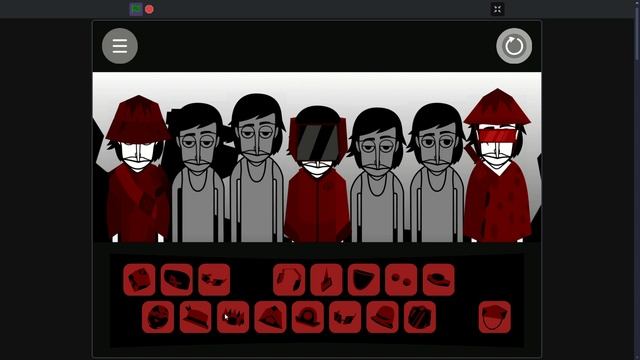Select the bottom-row angular glasses icon
The height and width of the screenshot is (360, 640).
pos(345,317)
